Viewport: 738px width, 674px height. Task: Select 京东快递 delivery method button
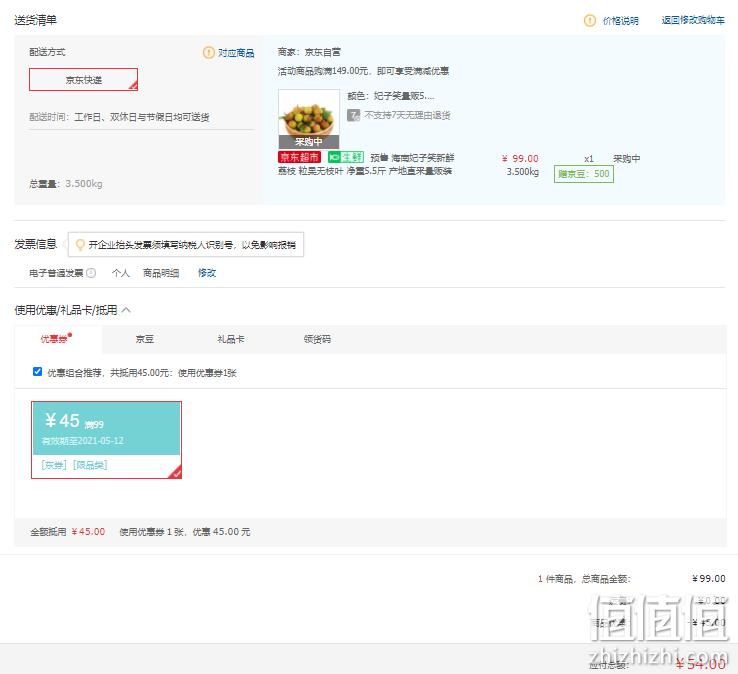tap(83, 80)
